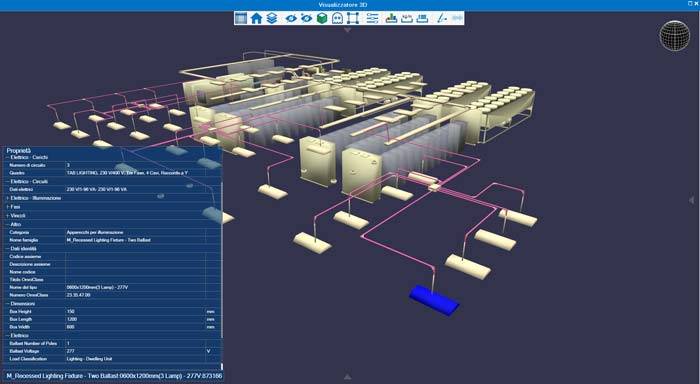Viewport: 700px width, 384px height.
Task: Click the grid table icon in toolbar
Action: (x=241, y=18)
